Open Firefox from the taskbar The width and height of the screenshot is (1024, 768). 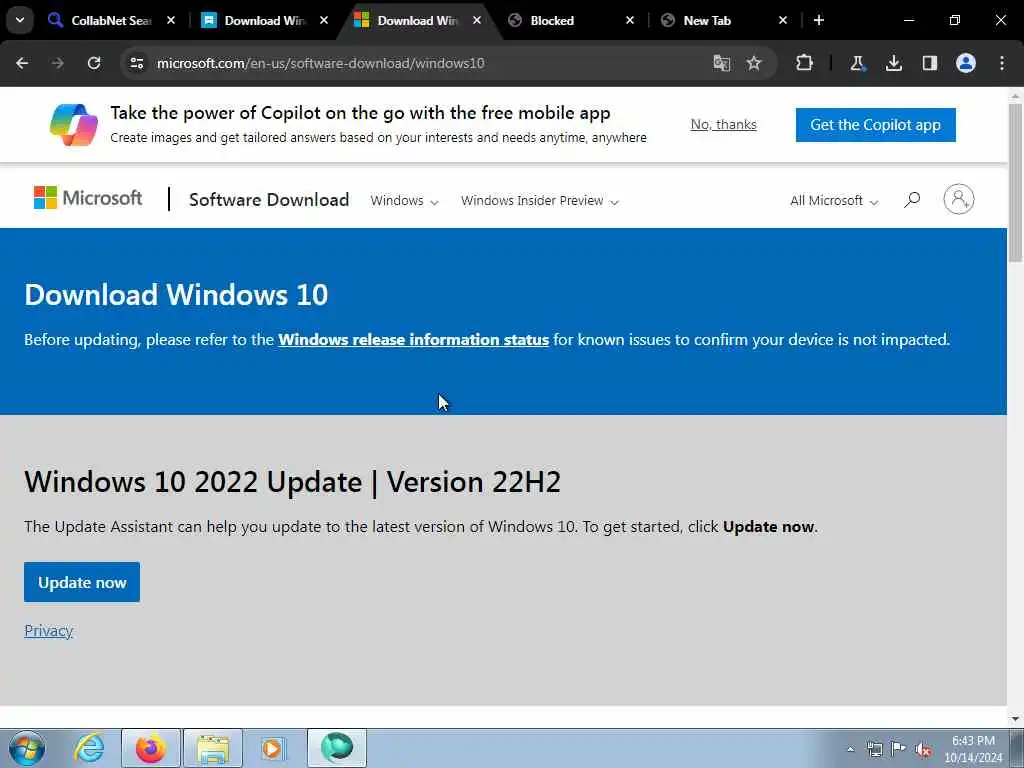[150, 748]
